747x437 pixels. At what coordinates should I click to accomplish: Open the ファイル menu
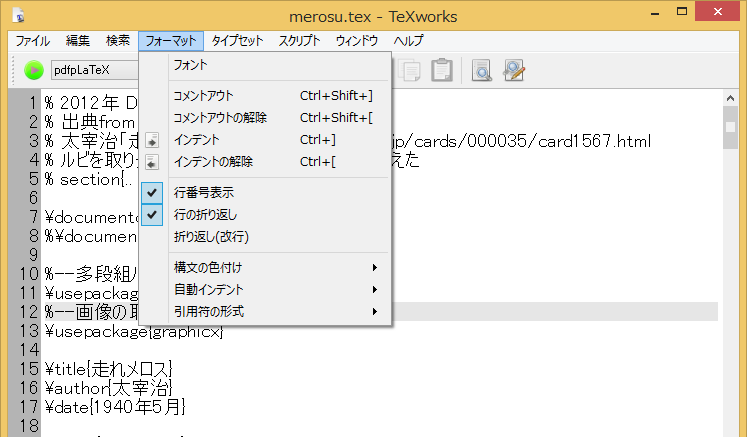pyautogui.click(x=33, y=41)
